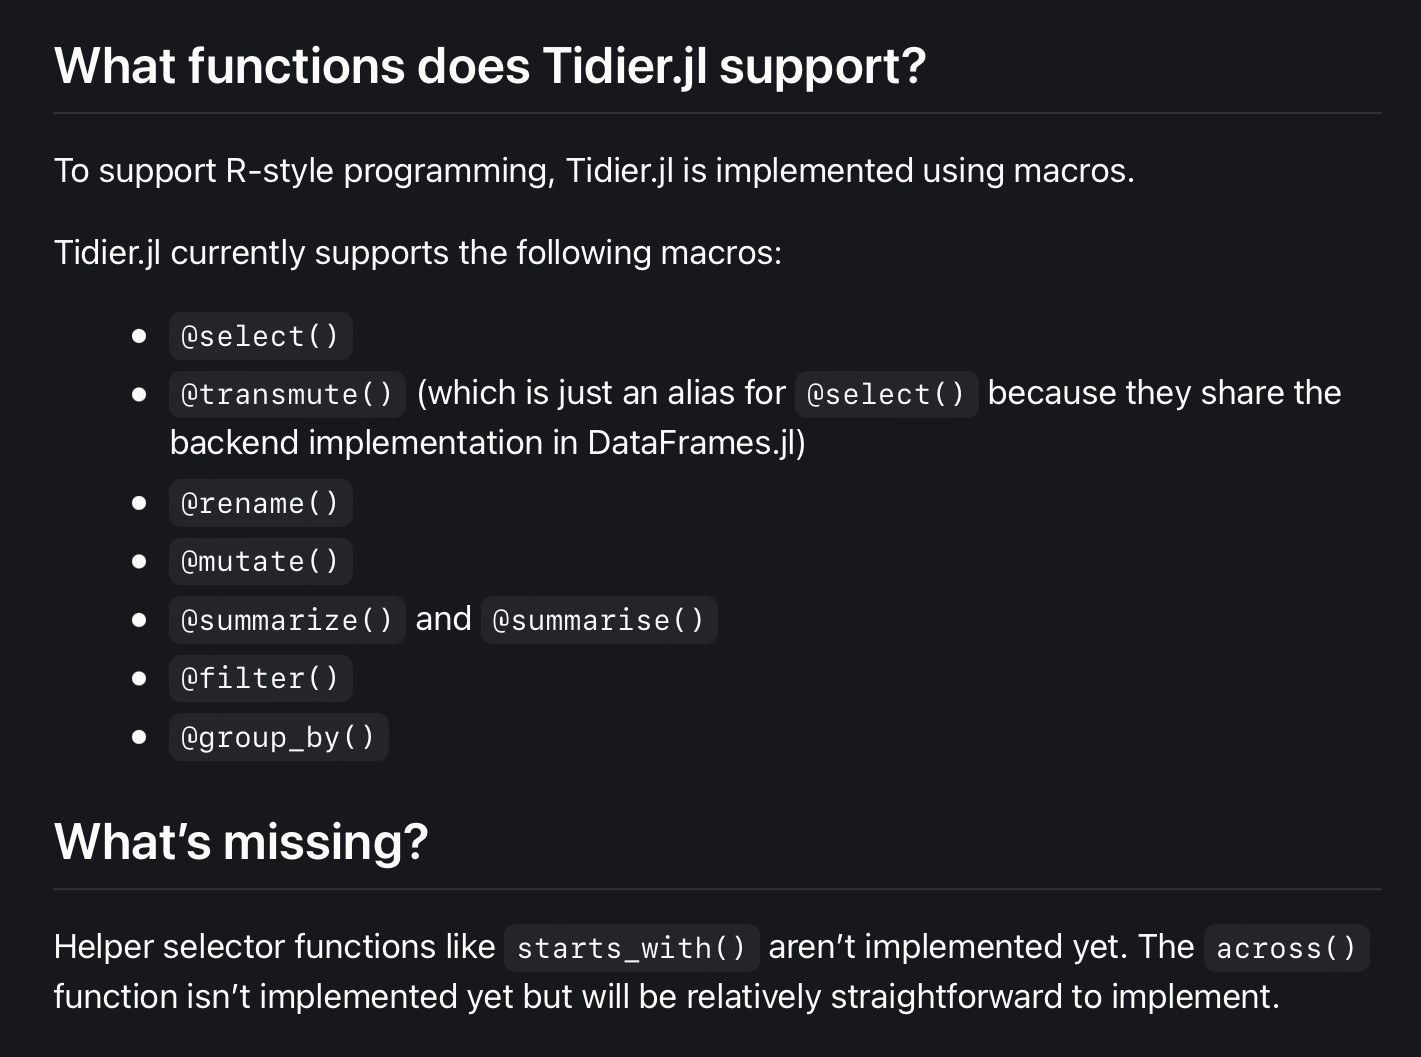The width and height of the screenshot is (1421, 1057).
Task: Click the @rename() code snippet
Action: (260, 503)
